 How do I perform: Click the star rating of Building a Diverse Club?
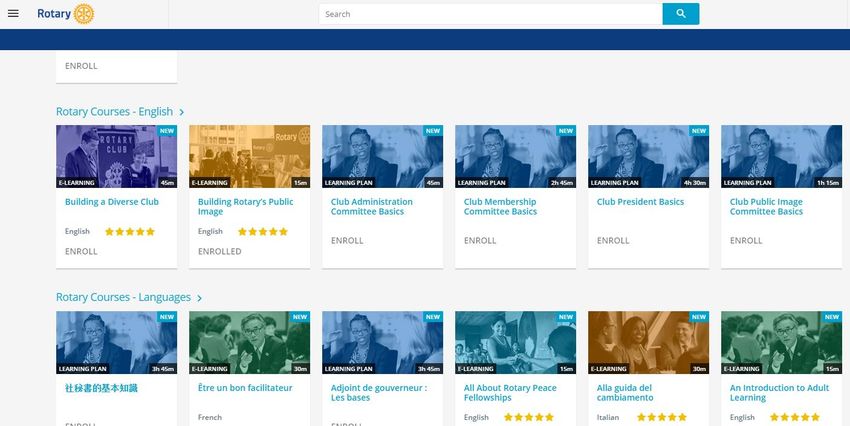point(130,231)
